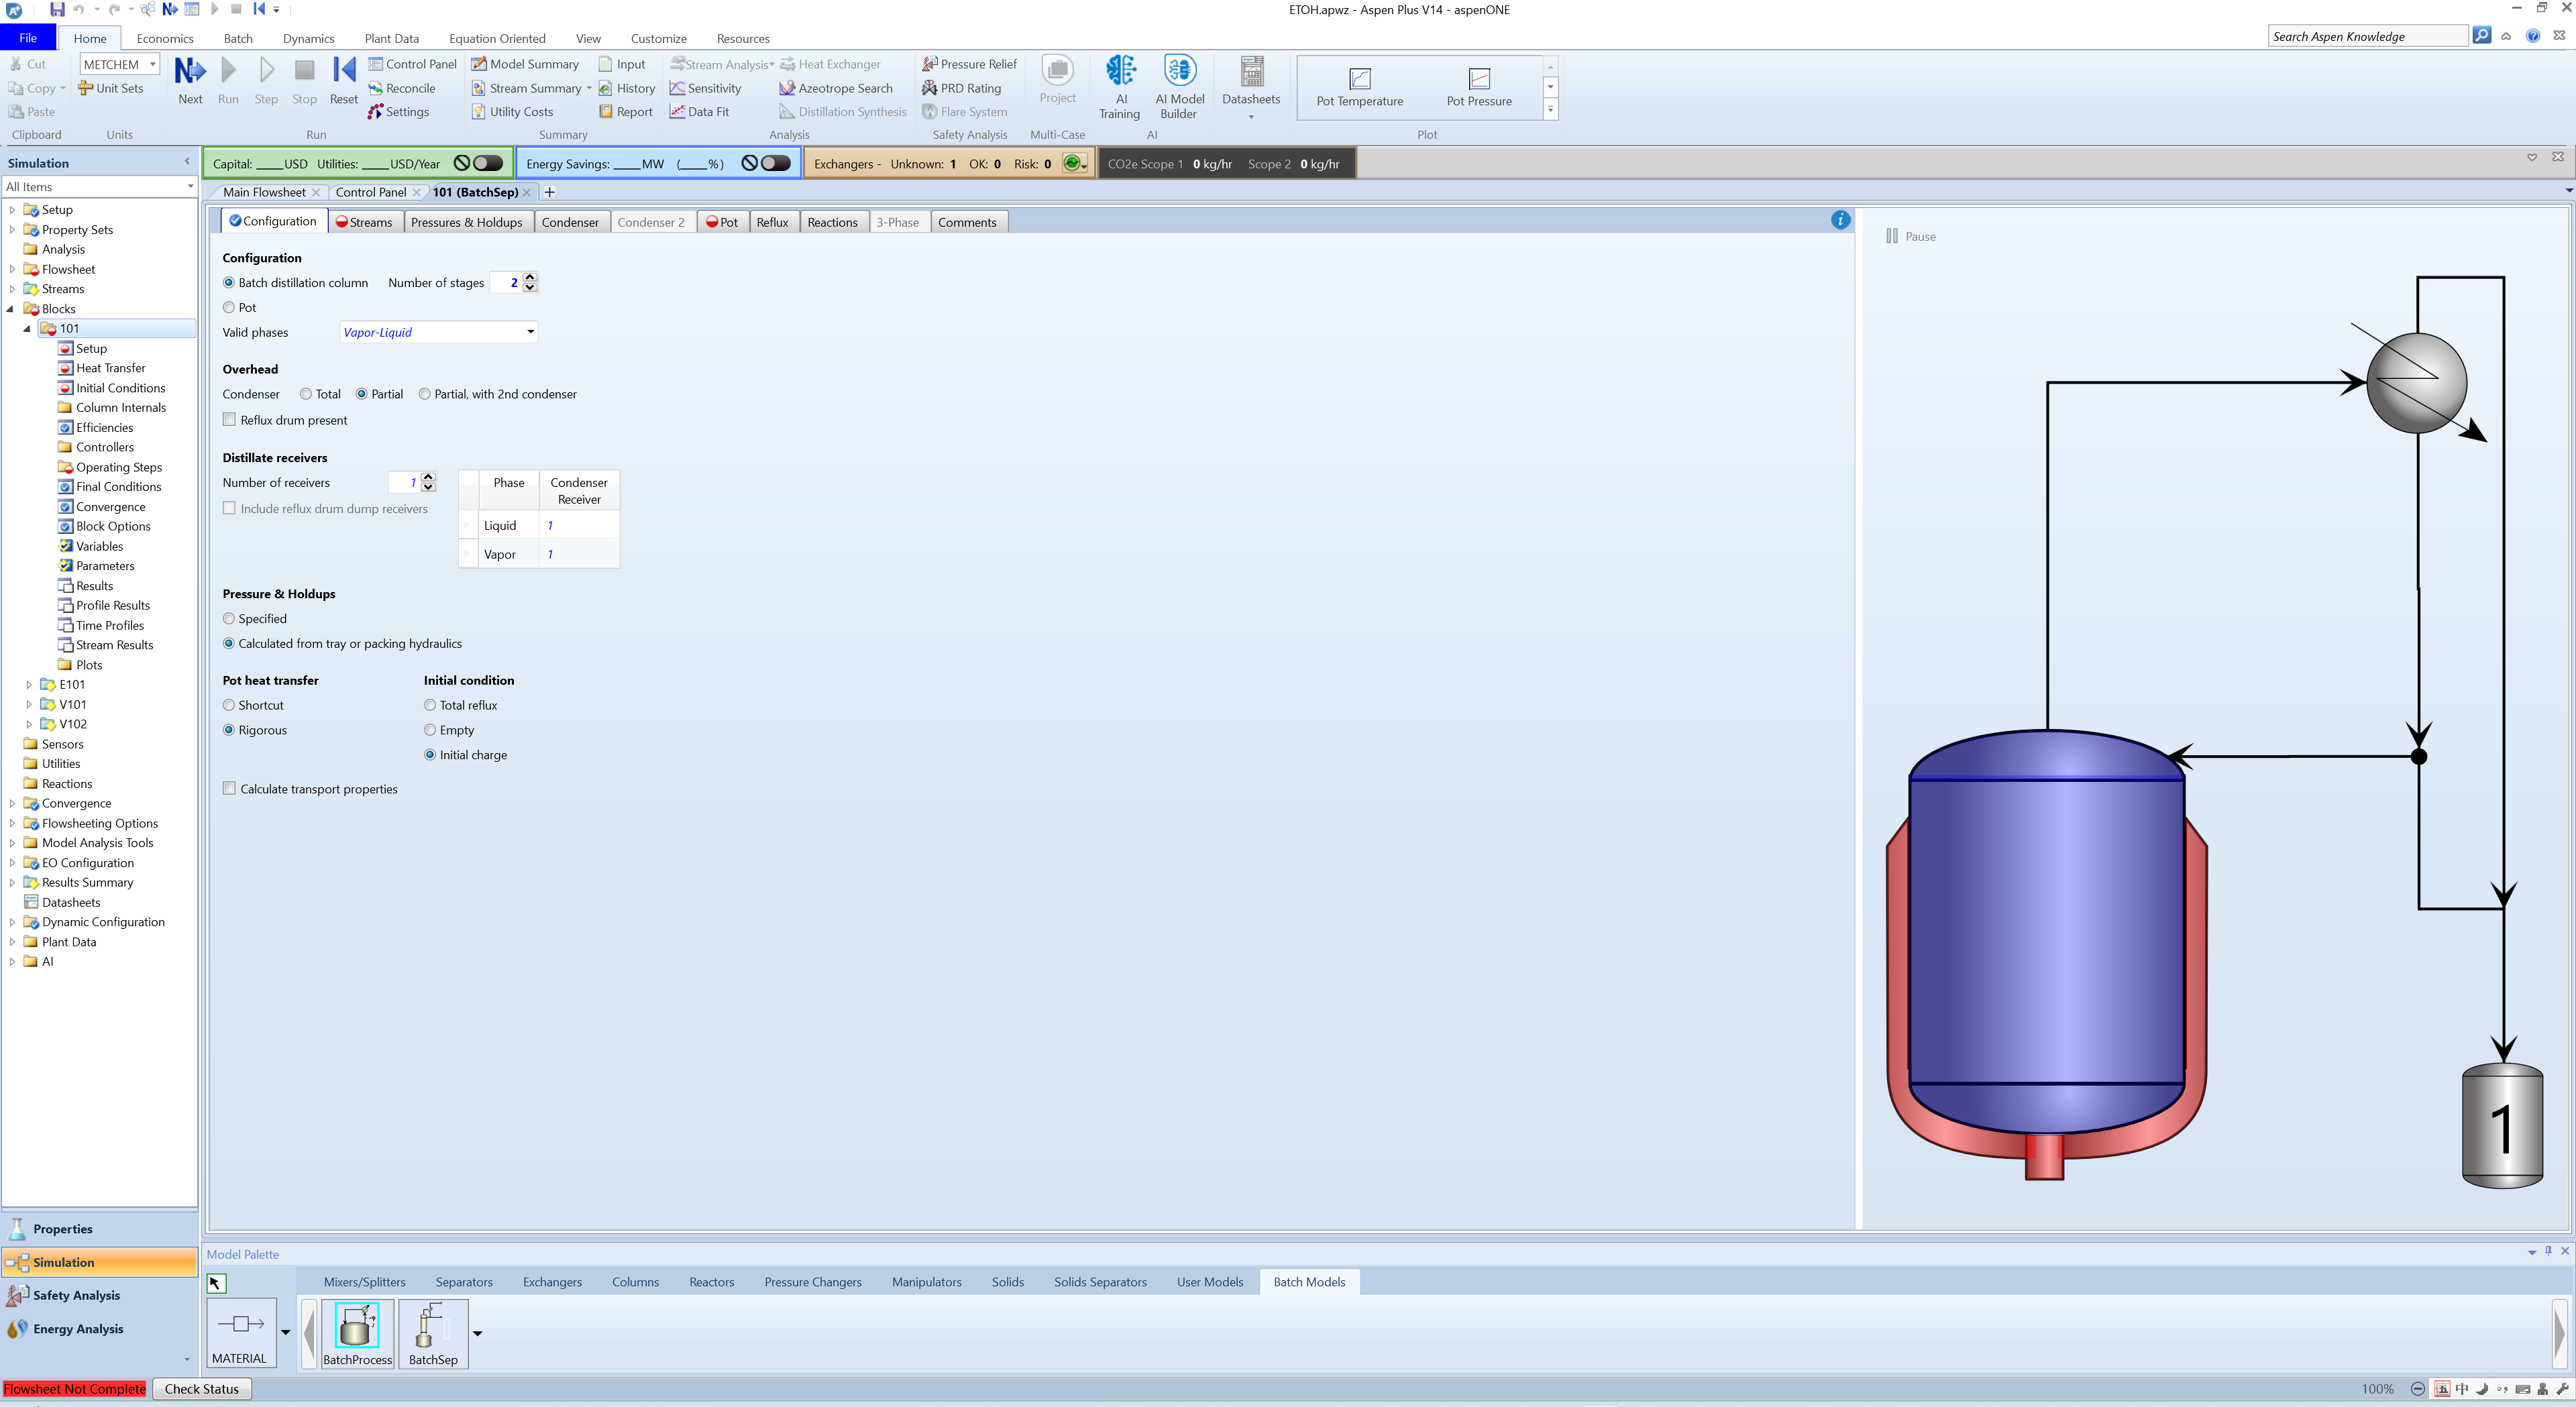The image size is (2576, 1407).
Task: Select Total condenser radio option
Action: [x=306, y=394]
